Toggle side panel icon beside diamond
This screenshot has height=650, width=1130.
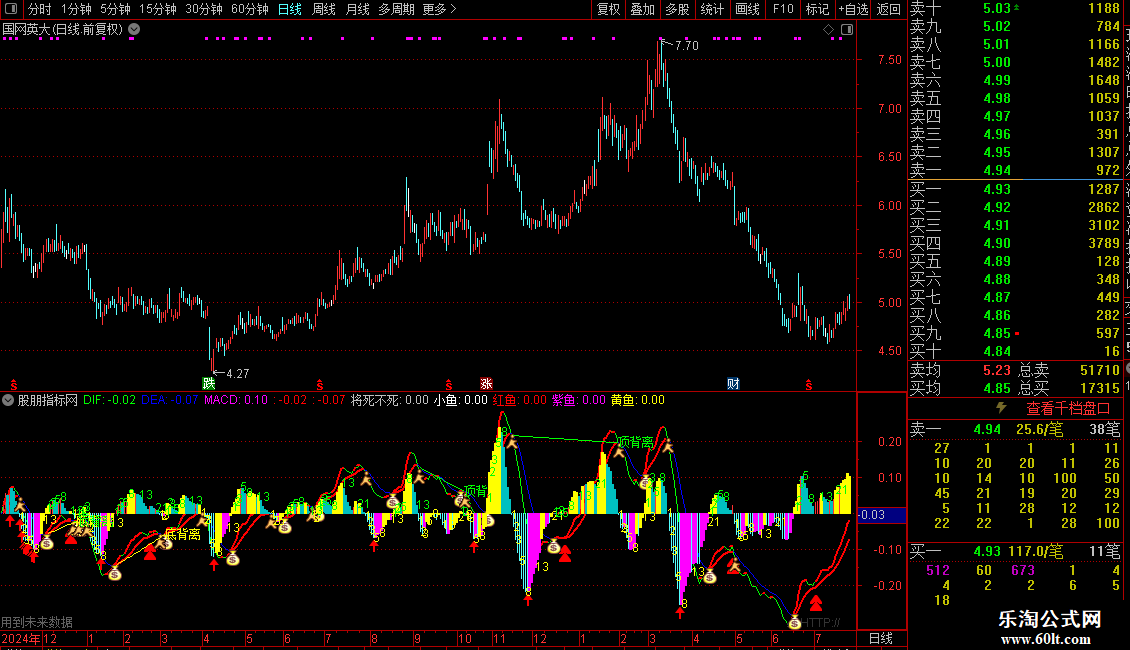tap(847, 30)
